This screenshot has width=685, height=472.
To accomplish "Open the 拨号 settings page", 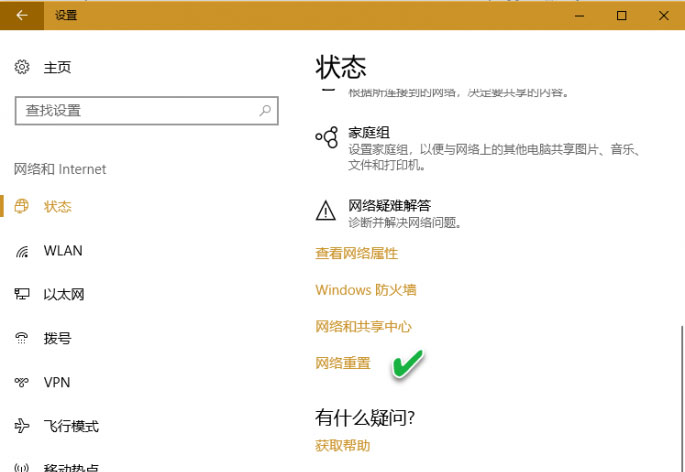I will point(57,338).
